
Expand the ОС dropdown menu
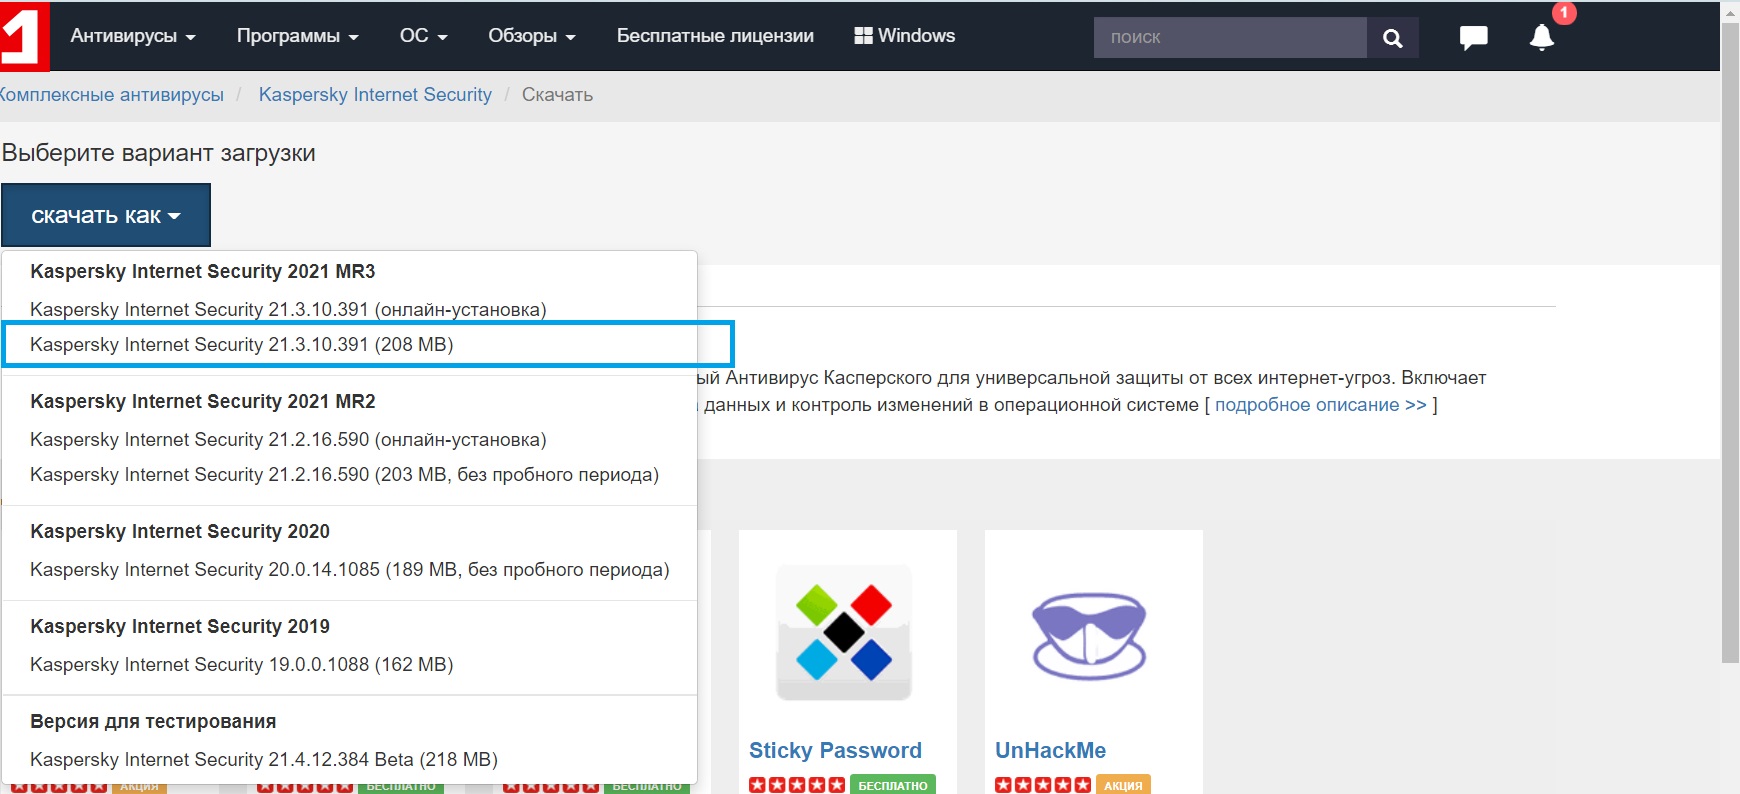423,36
